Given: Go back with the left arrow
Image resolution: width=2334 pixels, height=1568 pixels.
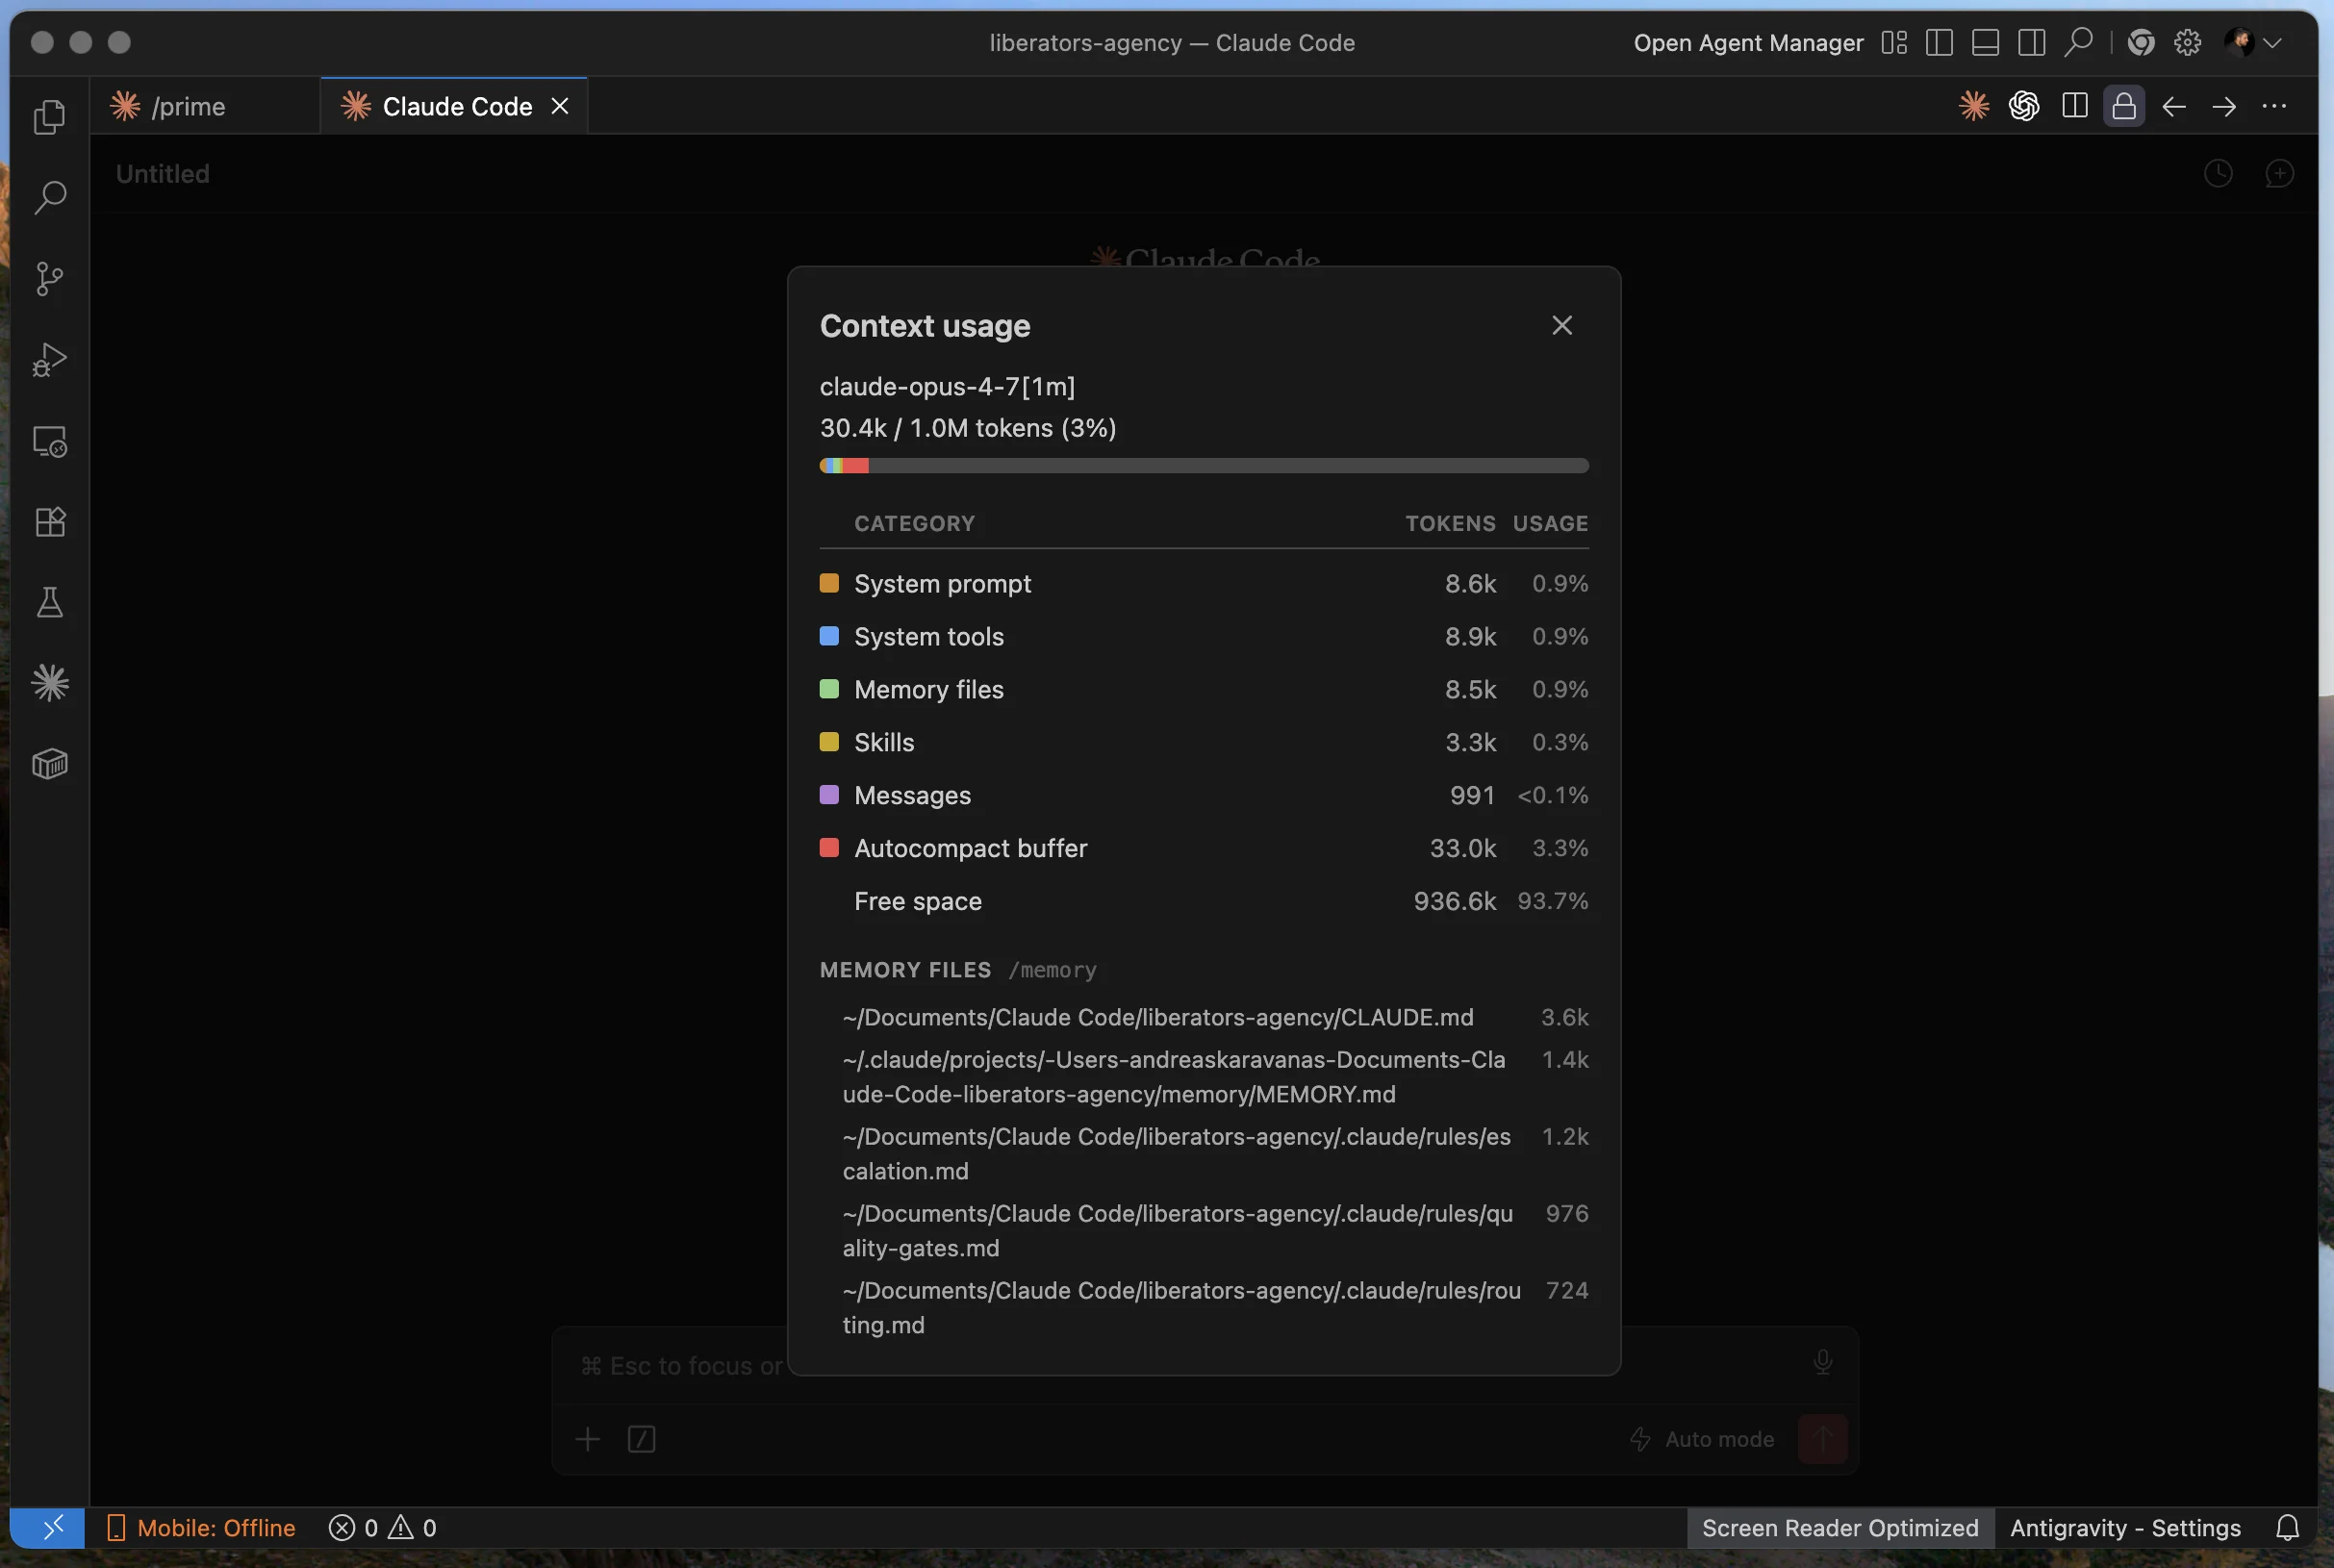Looking at the screenshot, I should pyautogui.click(x=2173, y=106).
